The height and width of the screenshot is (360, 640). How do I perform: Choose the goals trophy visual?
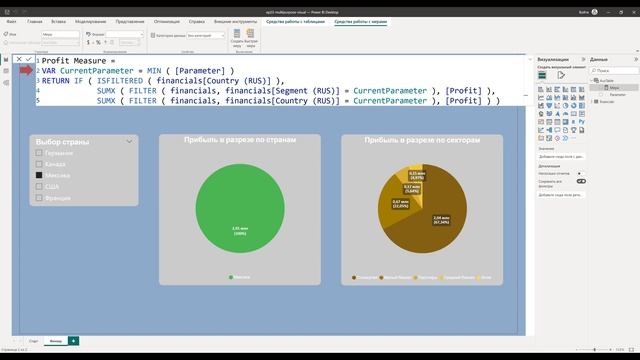click(x=573, y=130)
